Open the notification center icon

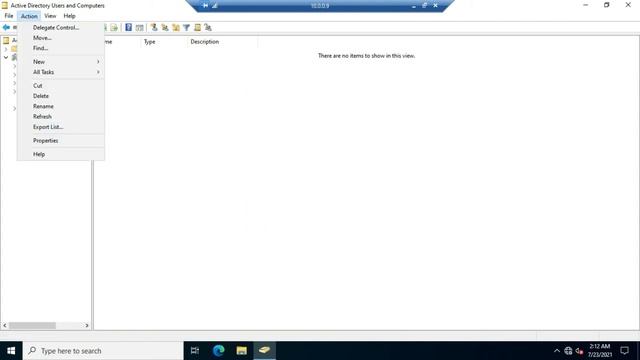[624, 351]
